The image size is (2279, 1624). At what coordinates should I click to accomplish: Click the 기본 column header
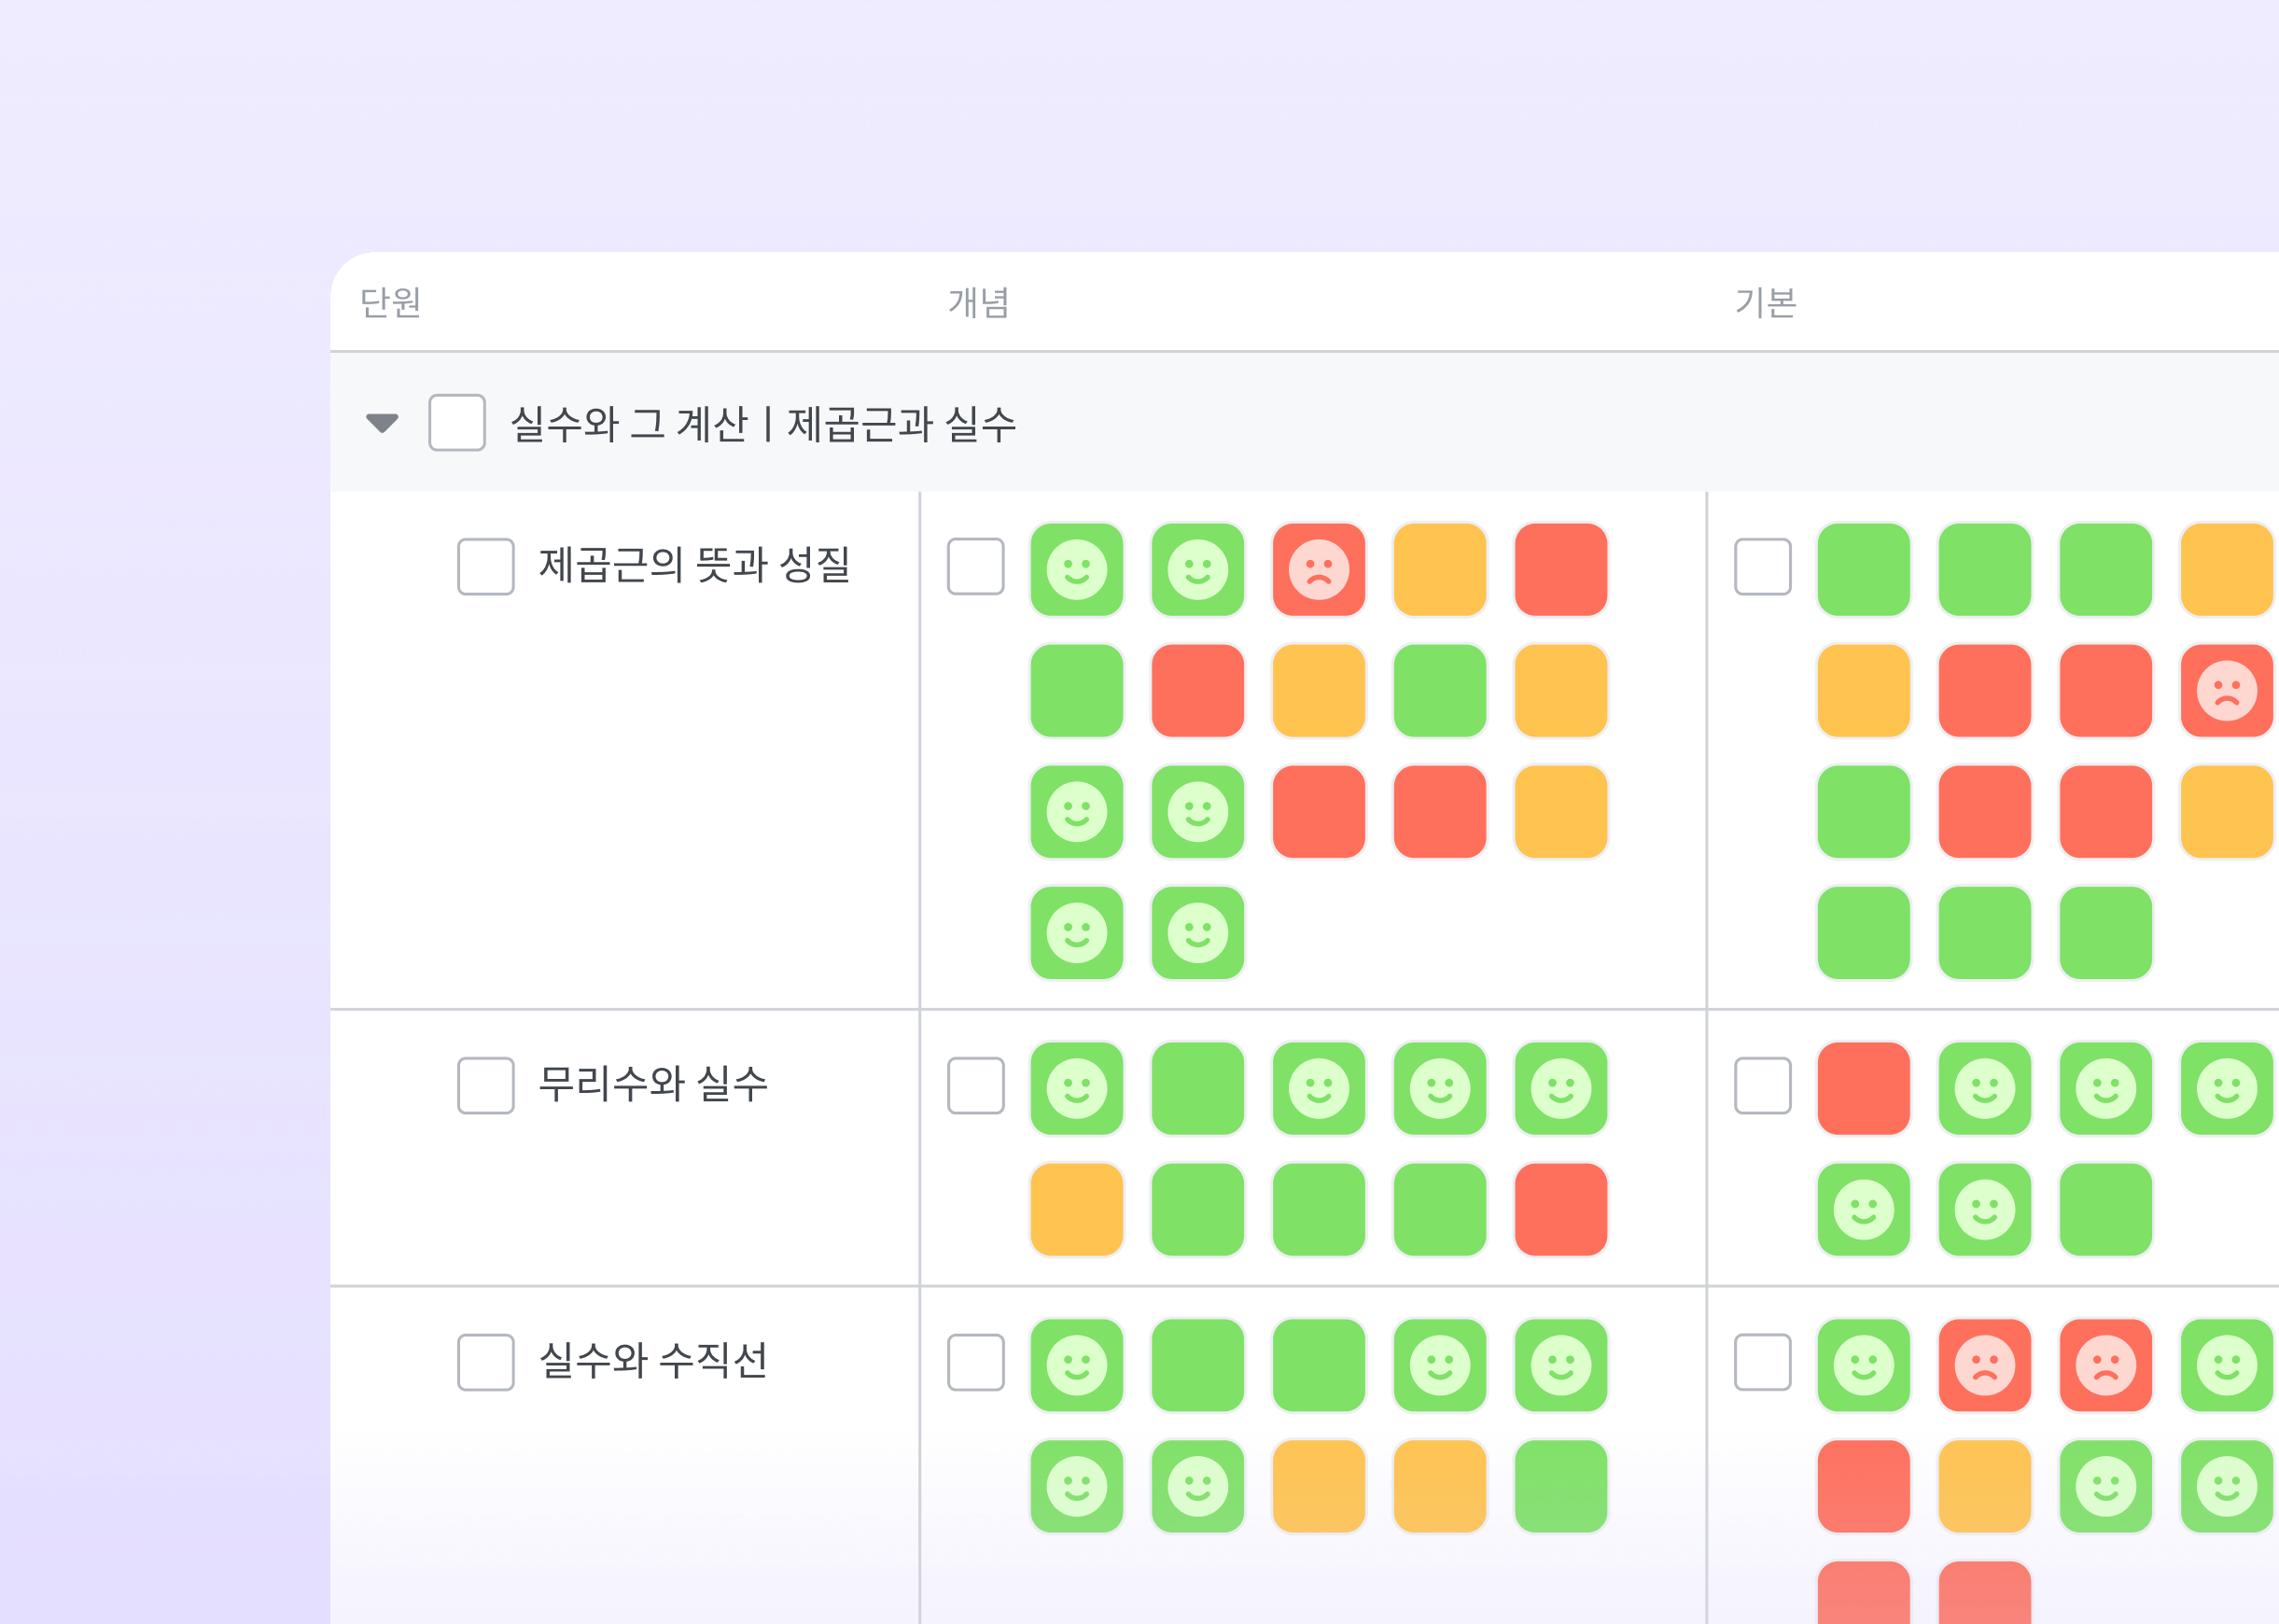click(1766, 302)
